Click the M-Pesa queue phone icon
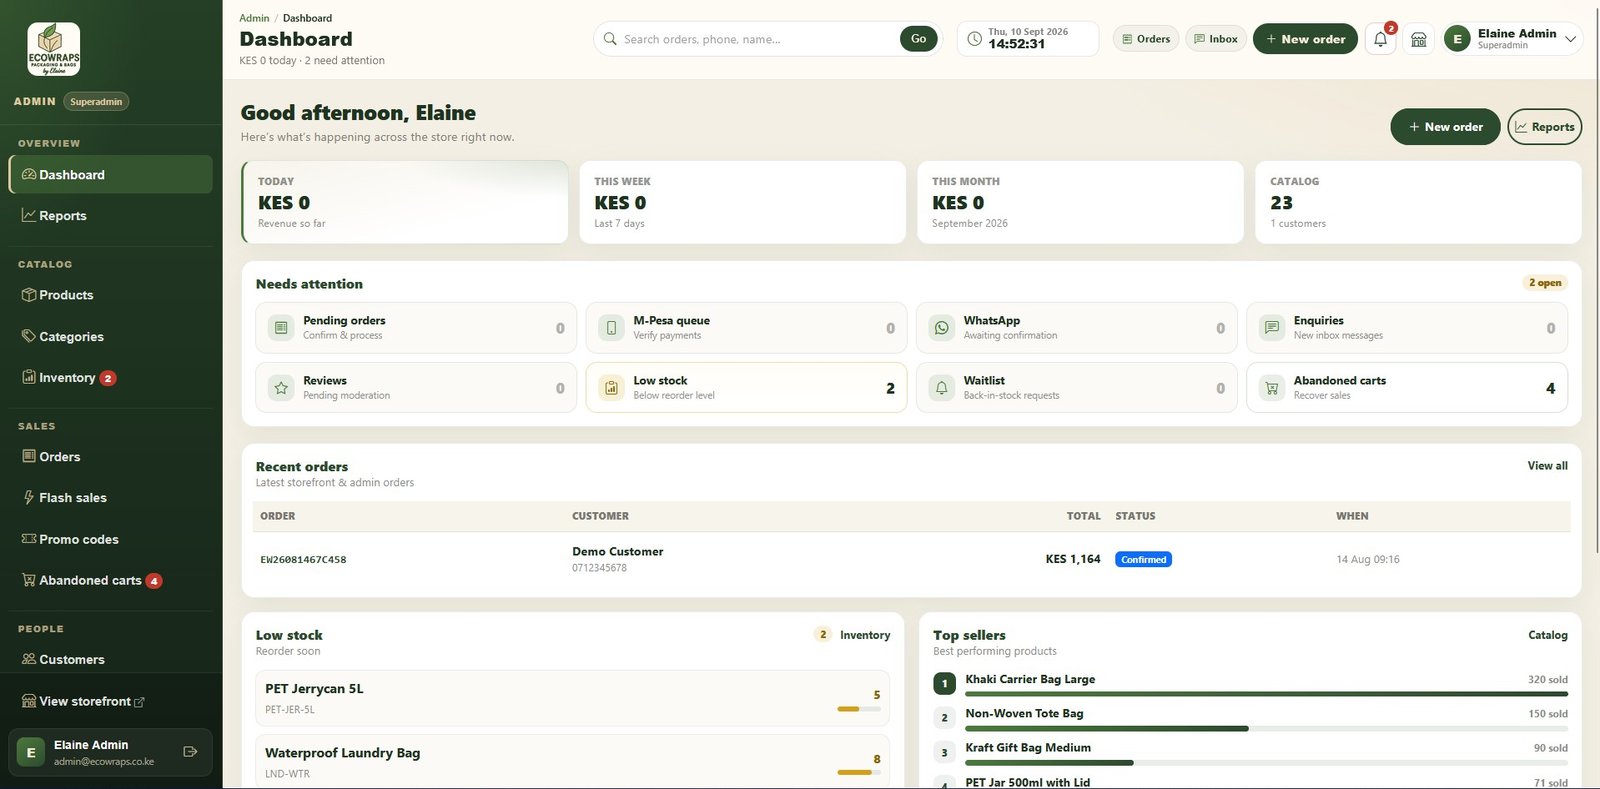Viewport: 1600px width, 789px height. click(611, 328)
